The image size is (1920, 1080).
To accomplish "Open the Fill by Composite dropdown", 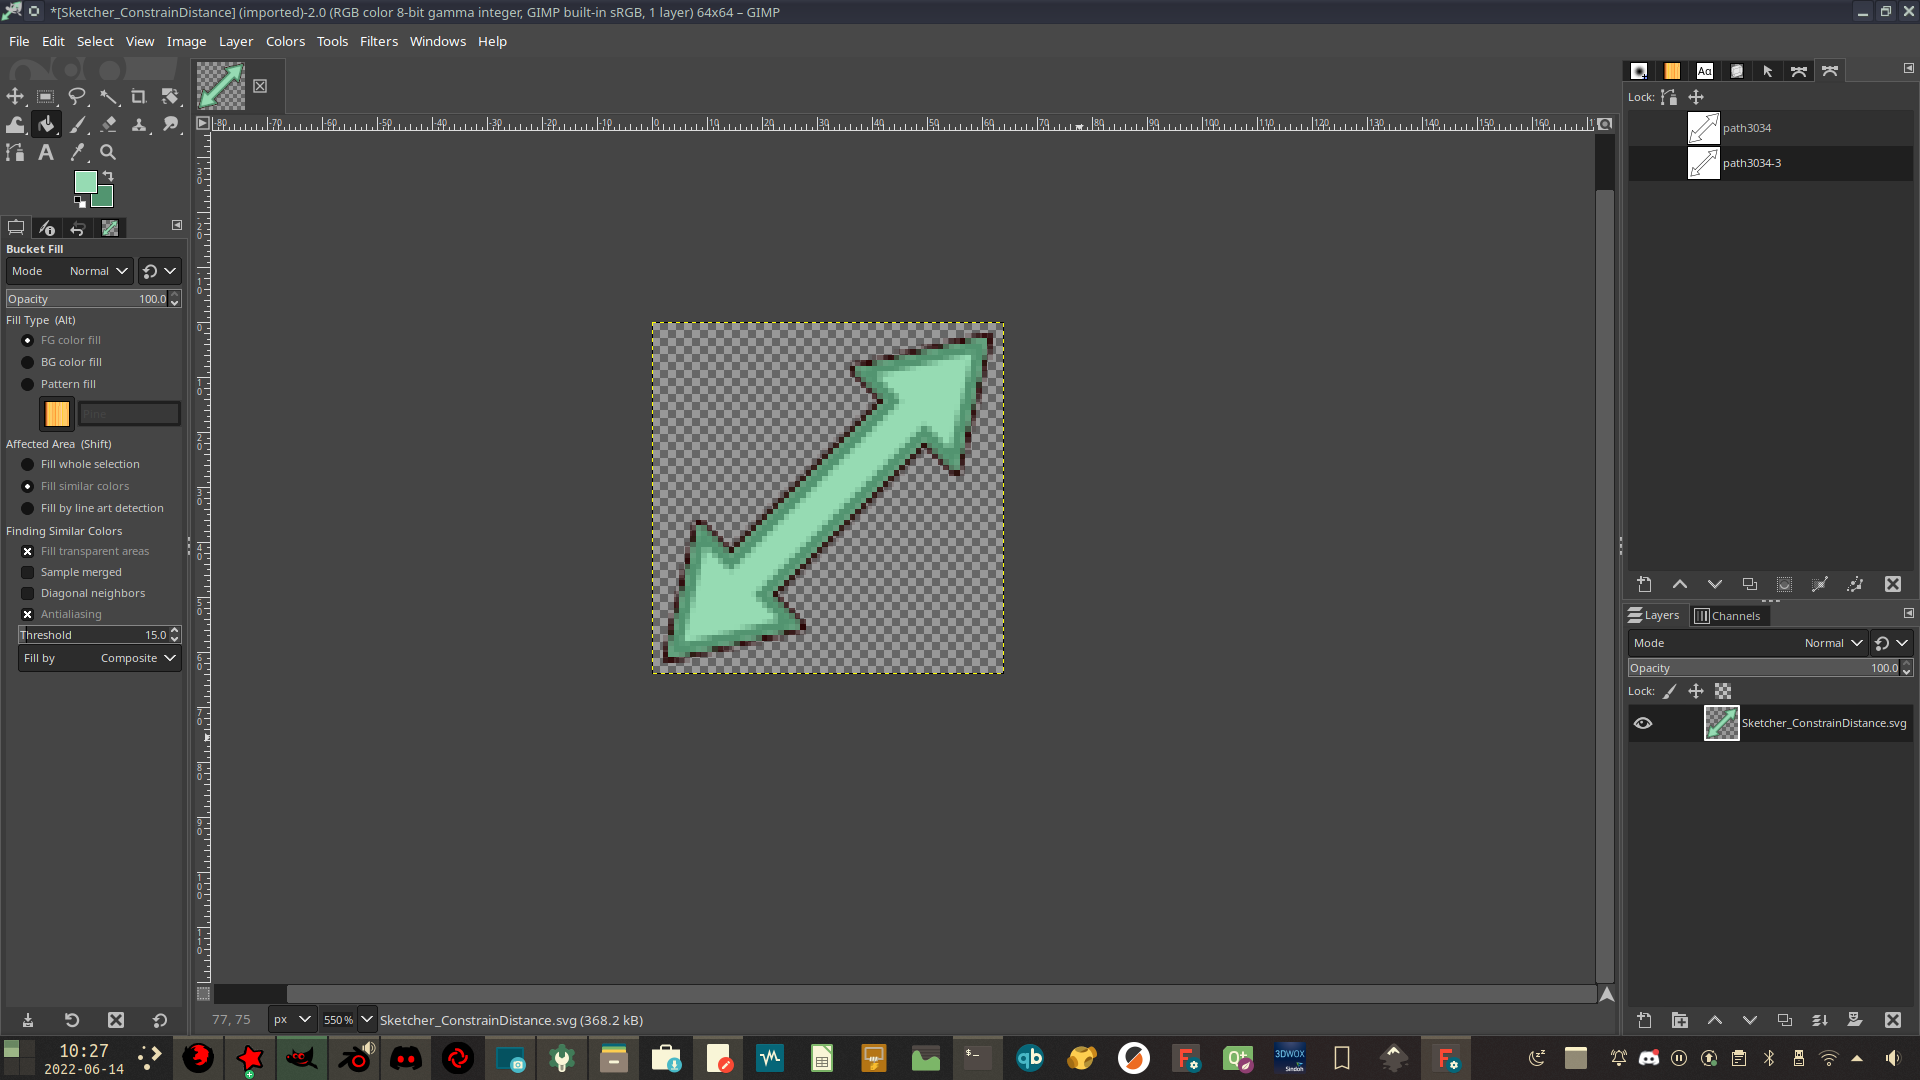I will click(x=99, y=658).
